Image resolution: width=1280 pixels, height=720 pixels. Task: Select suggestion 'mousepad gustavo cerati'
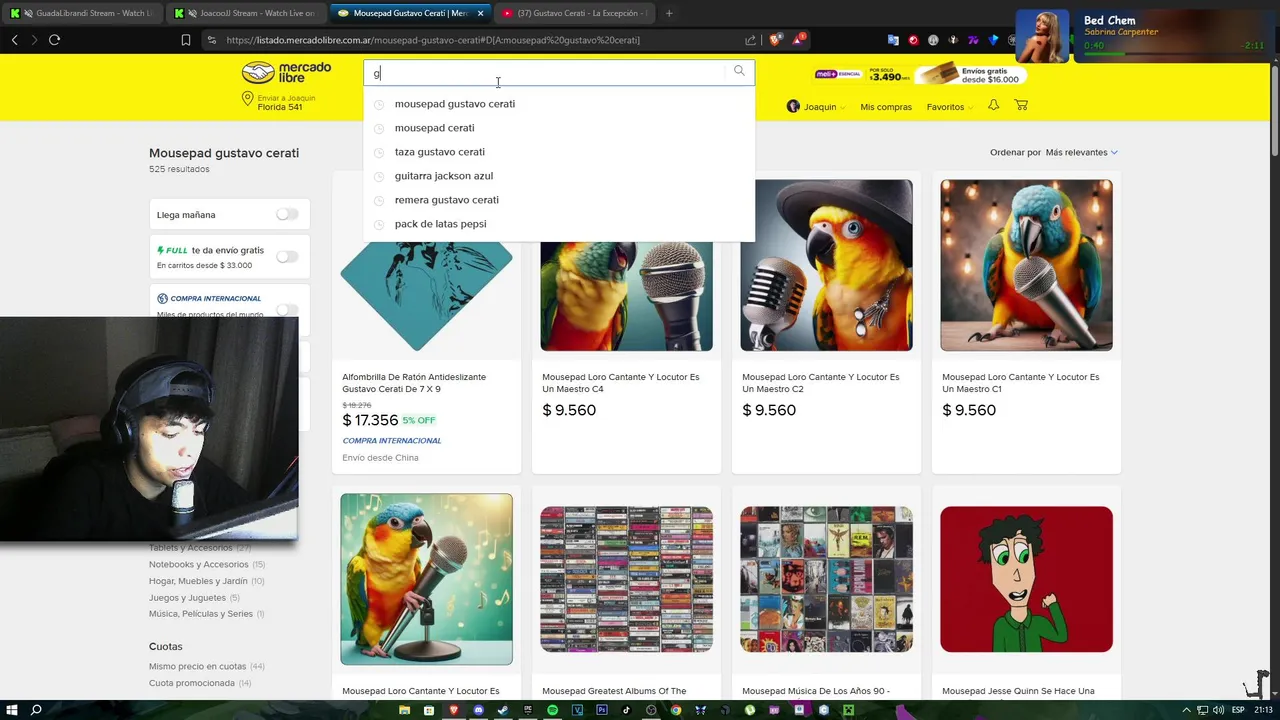[x=455, y=104]
